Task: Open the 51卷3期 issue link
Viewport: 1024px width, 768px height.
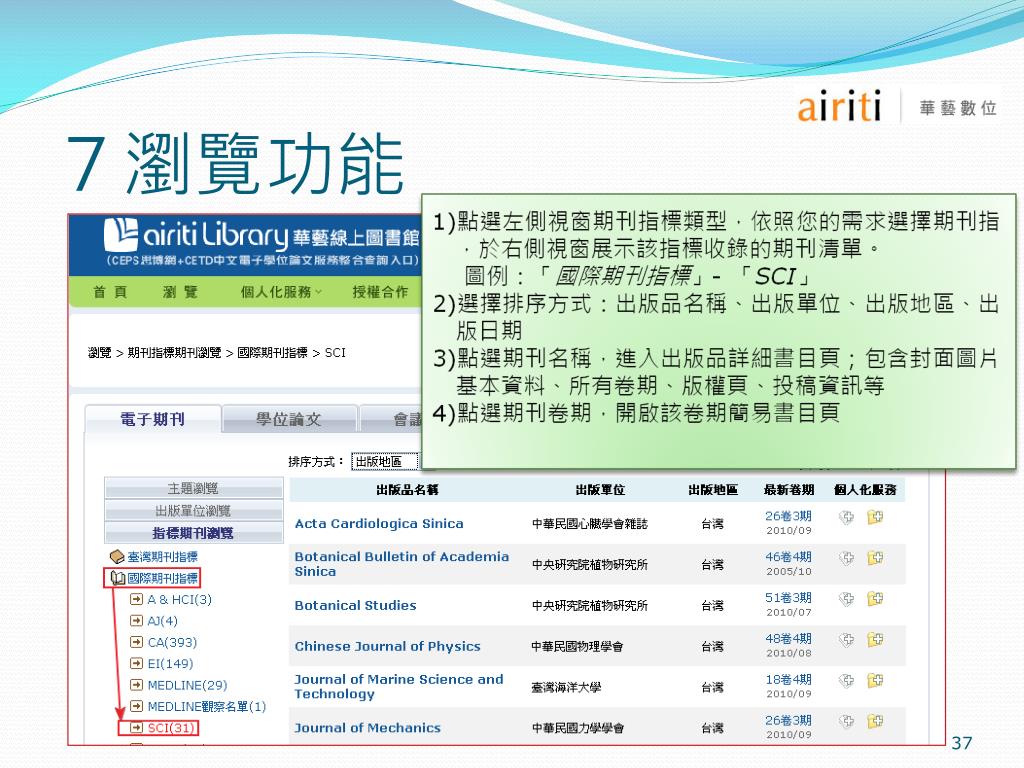Action: [788, 598]
